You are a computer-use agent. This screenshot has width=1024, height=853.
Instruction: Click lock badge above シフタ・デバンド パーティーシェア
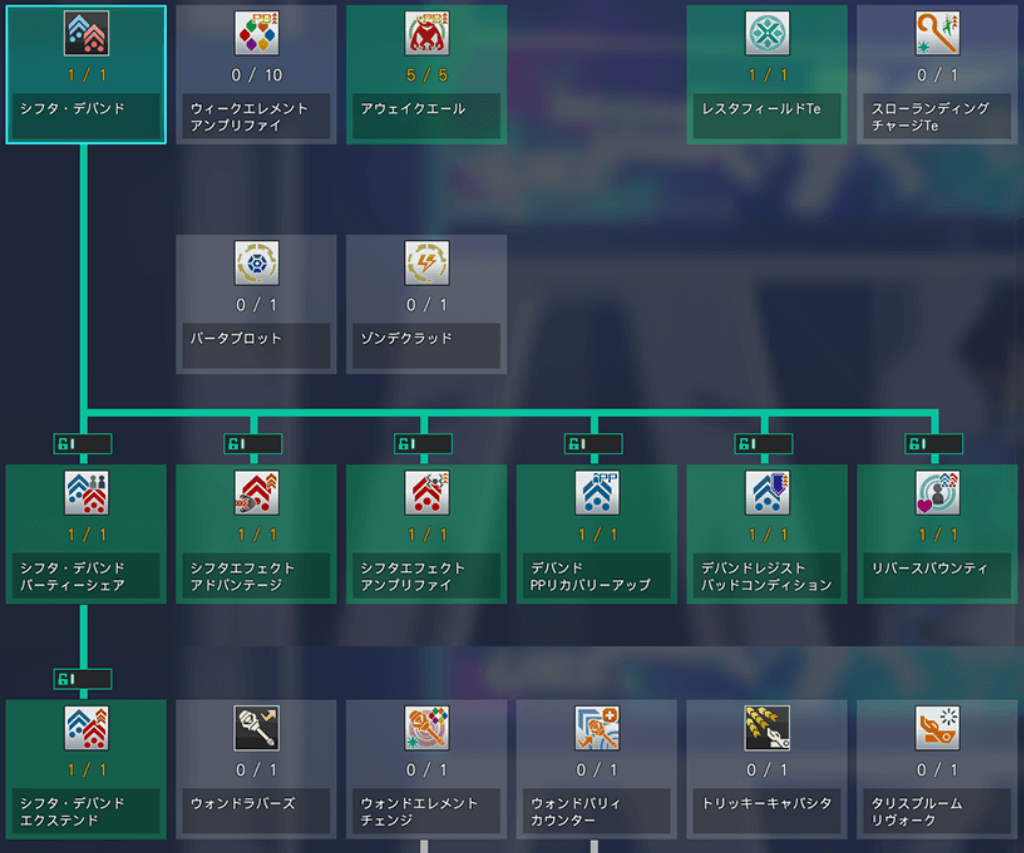tap(83, 444)
